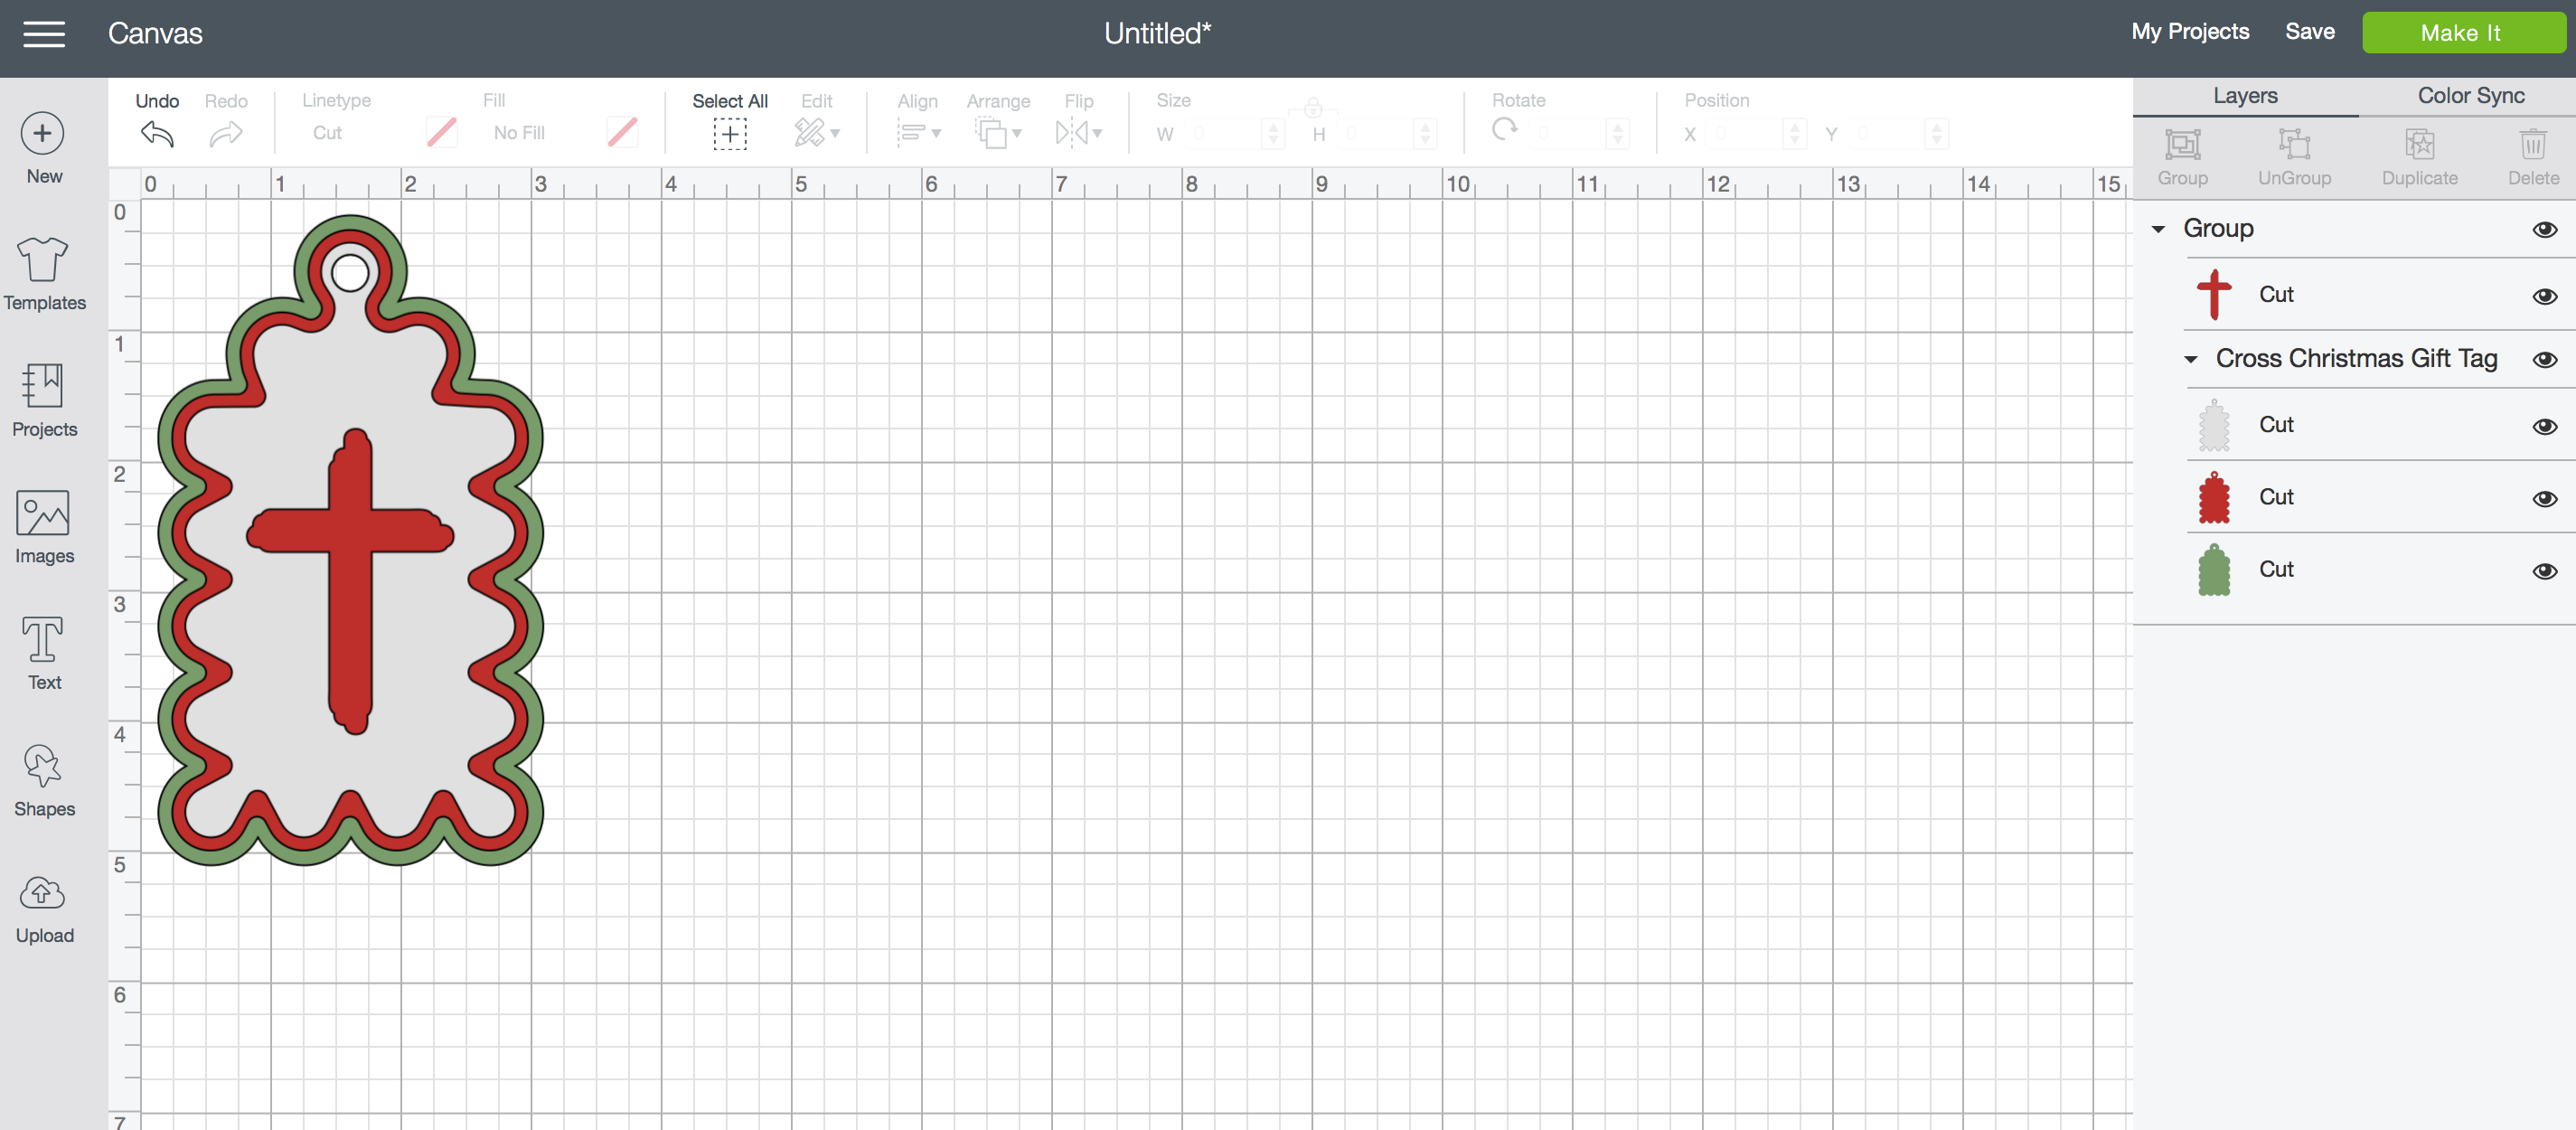Open the Projects panel
The width and height of the screenshot is (2576, 1130).
(x=44, y=400)
